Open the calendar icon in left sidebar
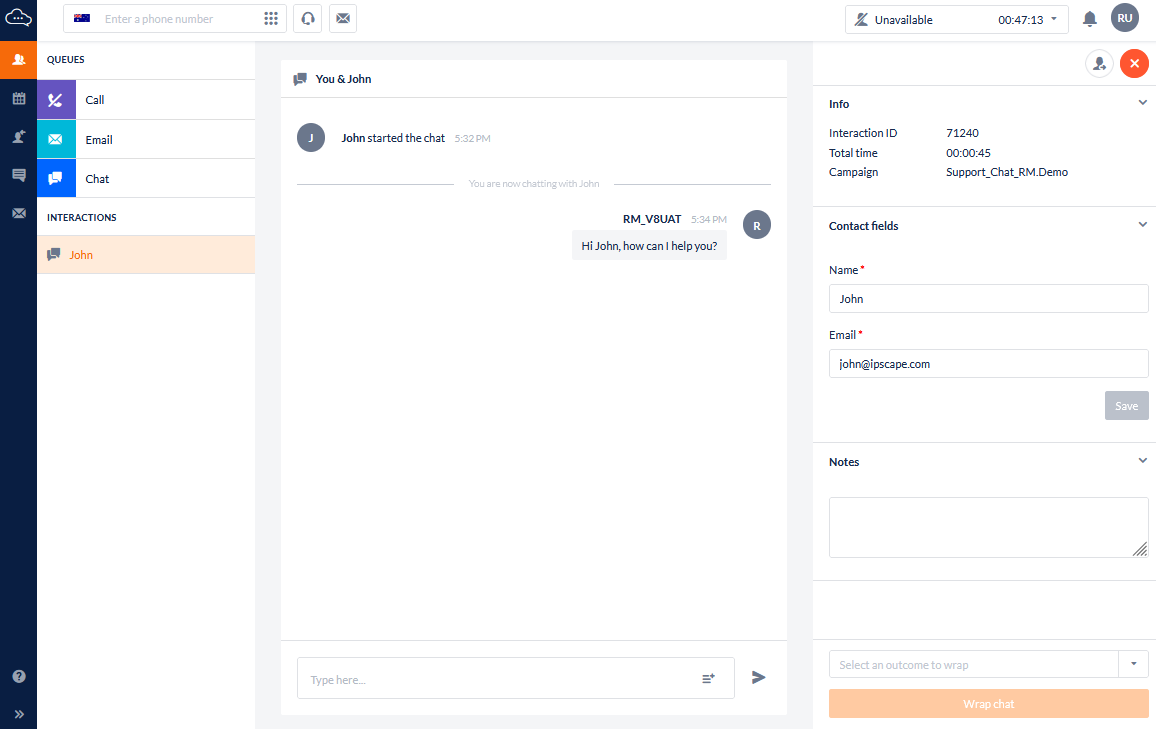1156x729 pixels. click(x=18, y=98)
